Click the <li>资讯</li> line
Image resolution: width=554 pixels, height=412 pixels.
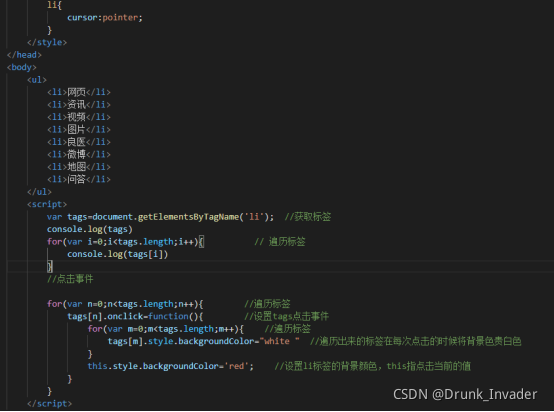pos(79,105)
